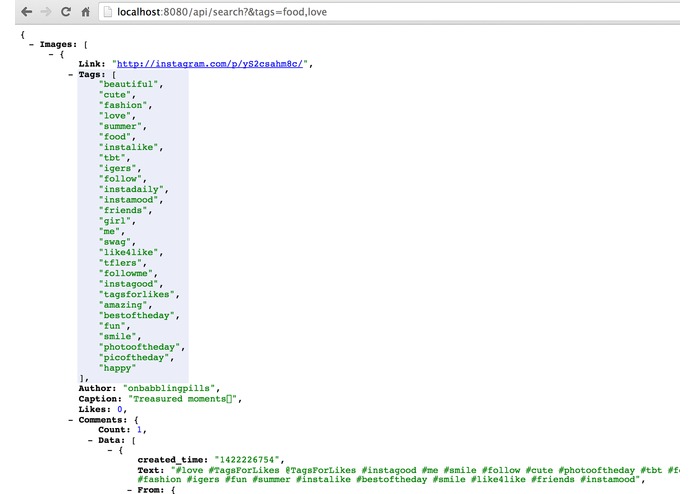
Task: Collapse the From object
Action: 129,490
